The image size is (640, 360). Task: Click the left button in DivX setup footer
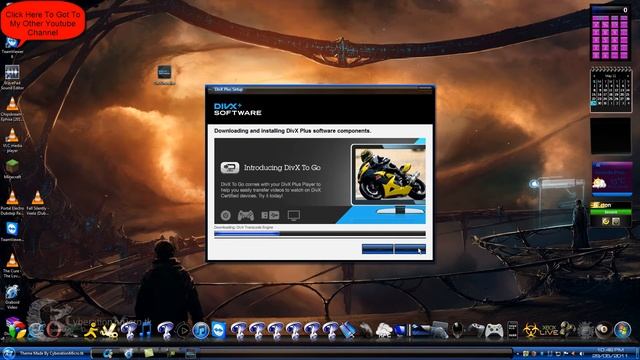(378, 249)
